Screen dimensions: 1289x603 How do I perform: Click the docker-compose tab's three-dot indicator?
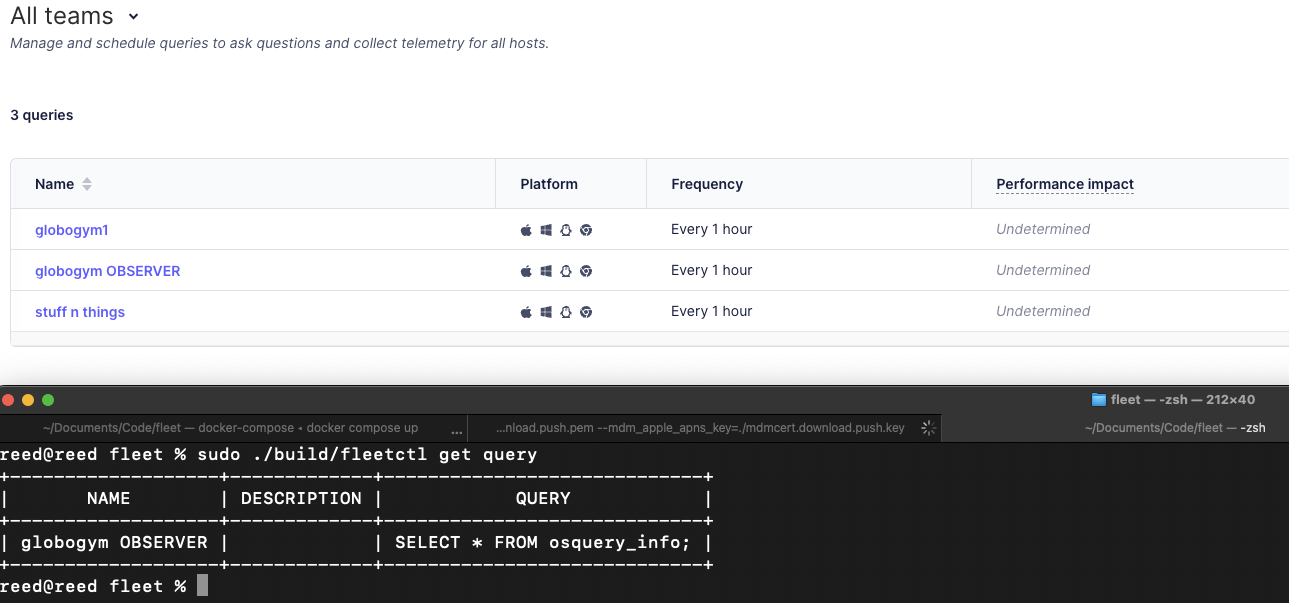[x=457, y=432]
